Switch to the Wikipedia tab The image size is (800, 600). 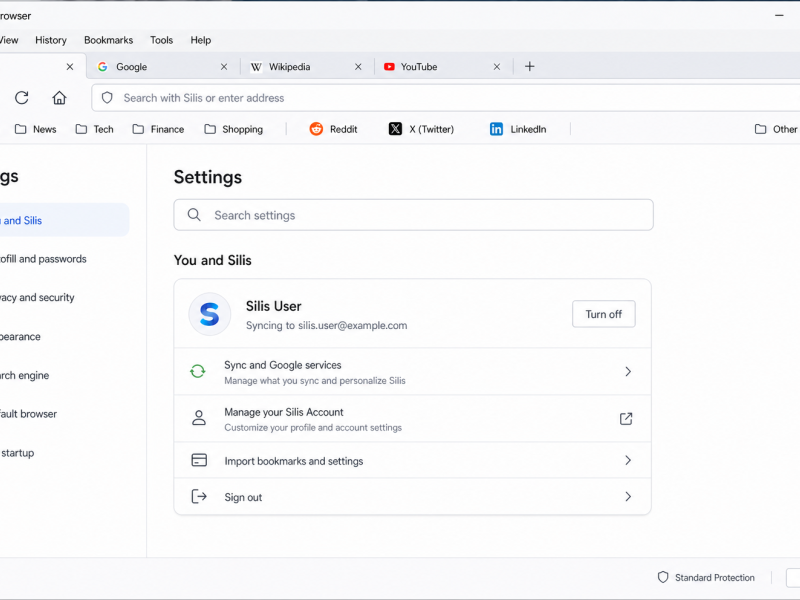tap(306, 67)
